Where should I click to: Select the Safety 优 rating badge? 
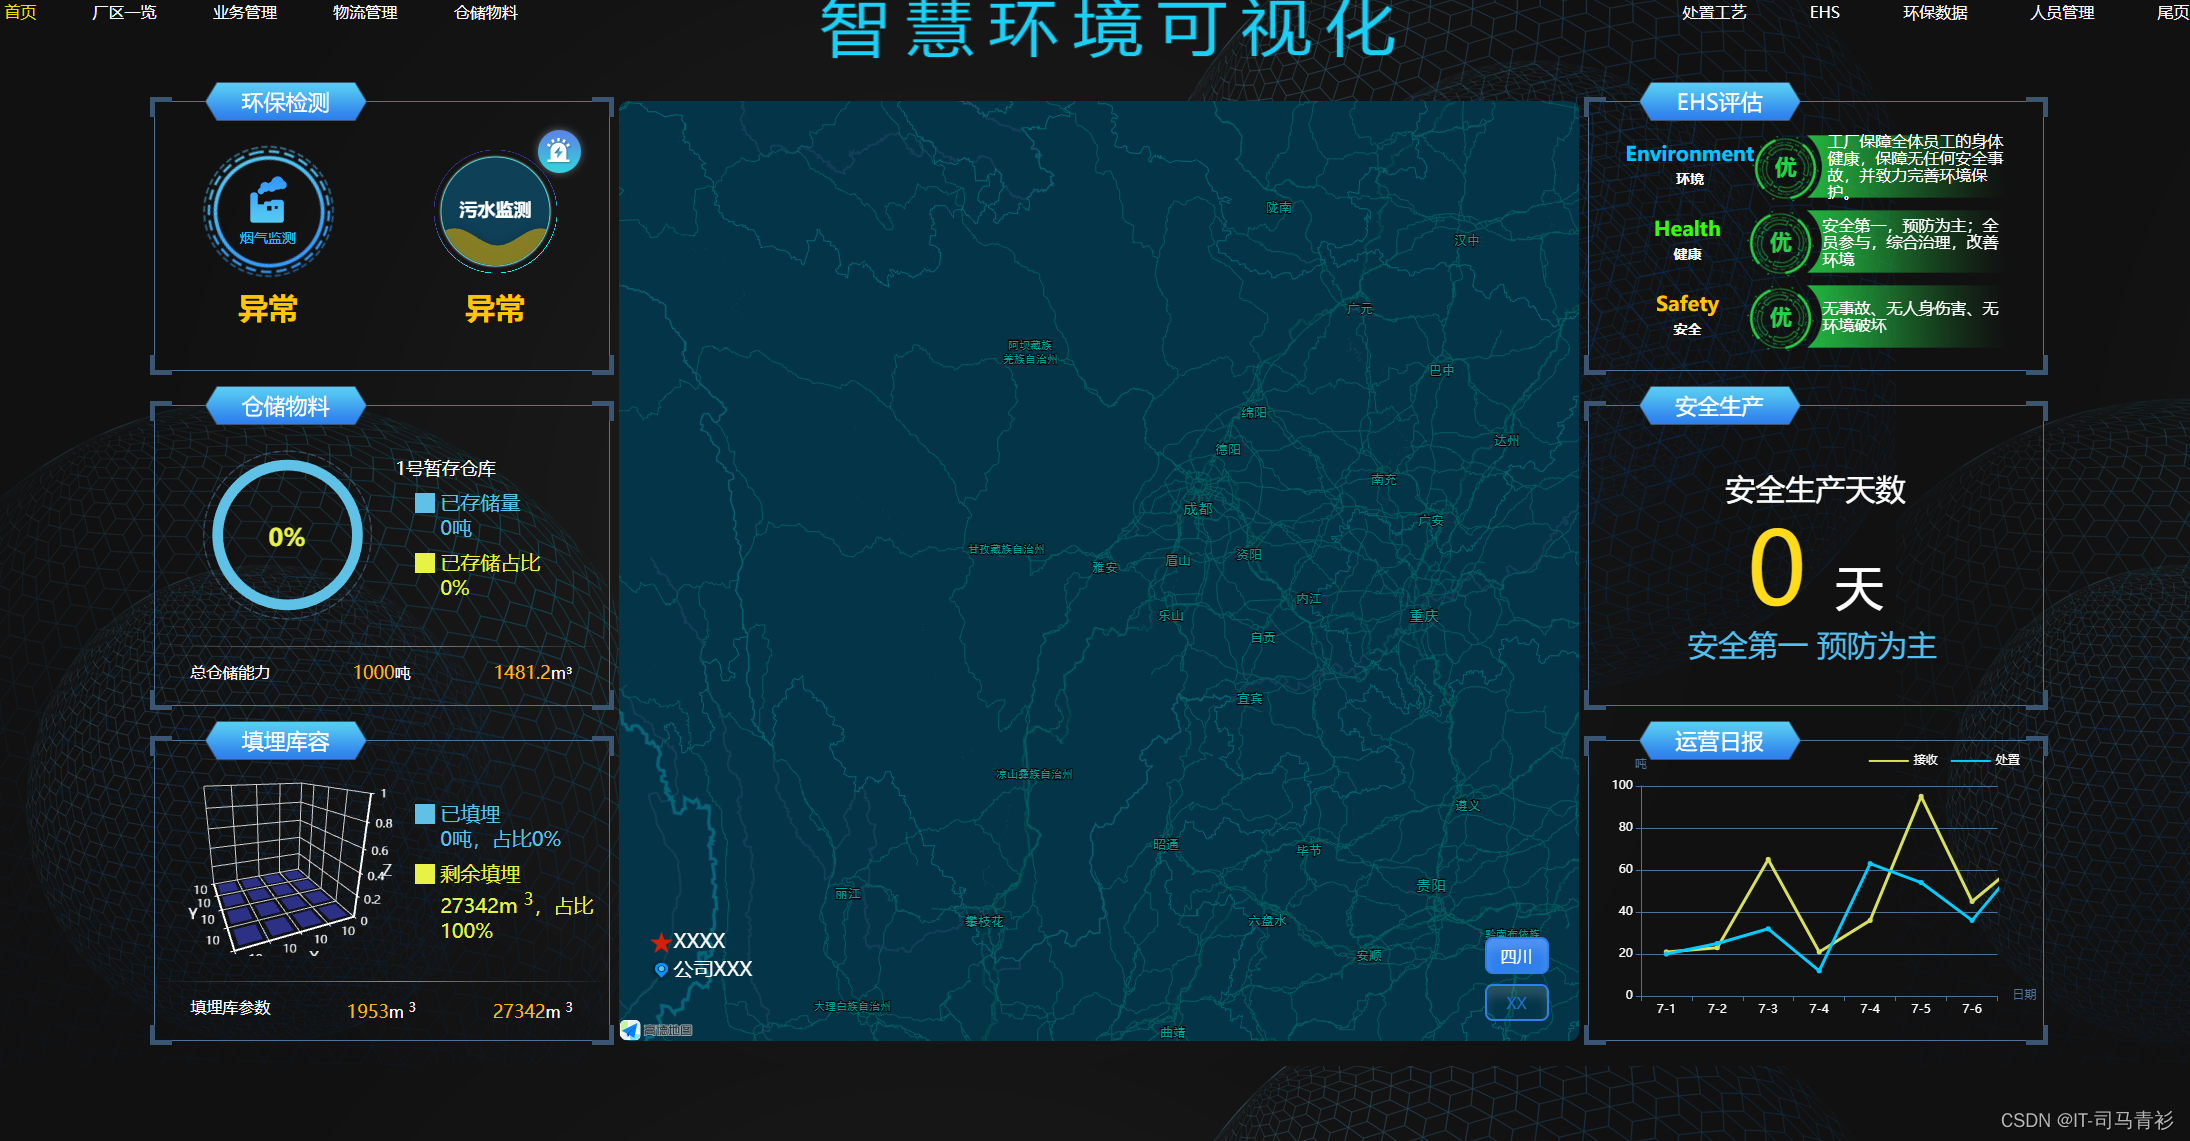tap(1781, 317)
